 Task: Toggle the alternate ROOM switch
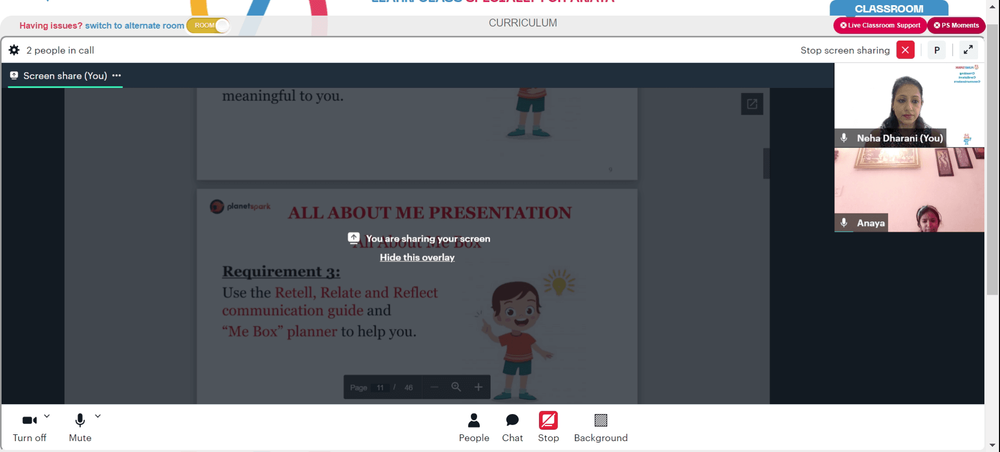point(208,26)
